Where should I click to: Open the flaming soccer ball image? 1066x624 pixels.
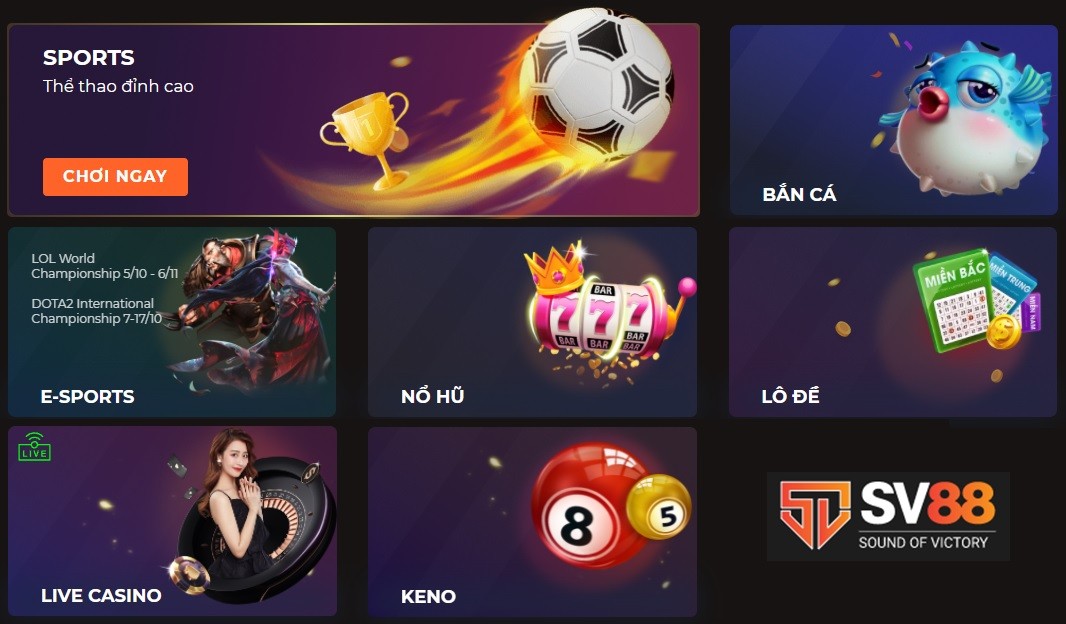click(596, 83)
